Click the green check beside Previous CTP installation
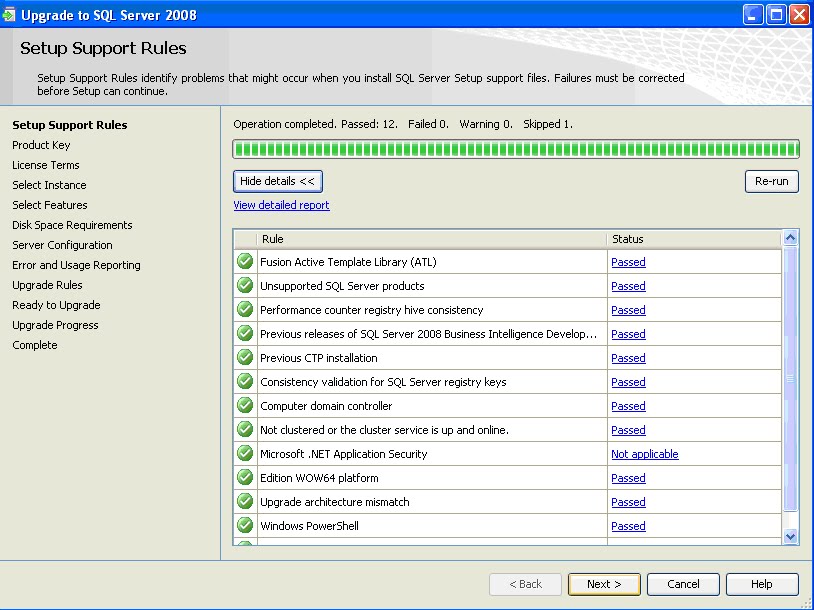Screen dimensions: 814x610 point(245,358)
